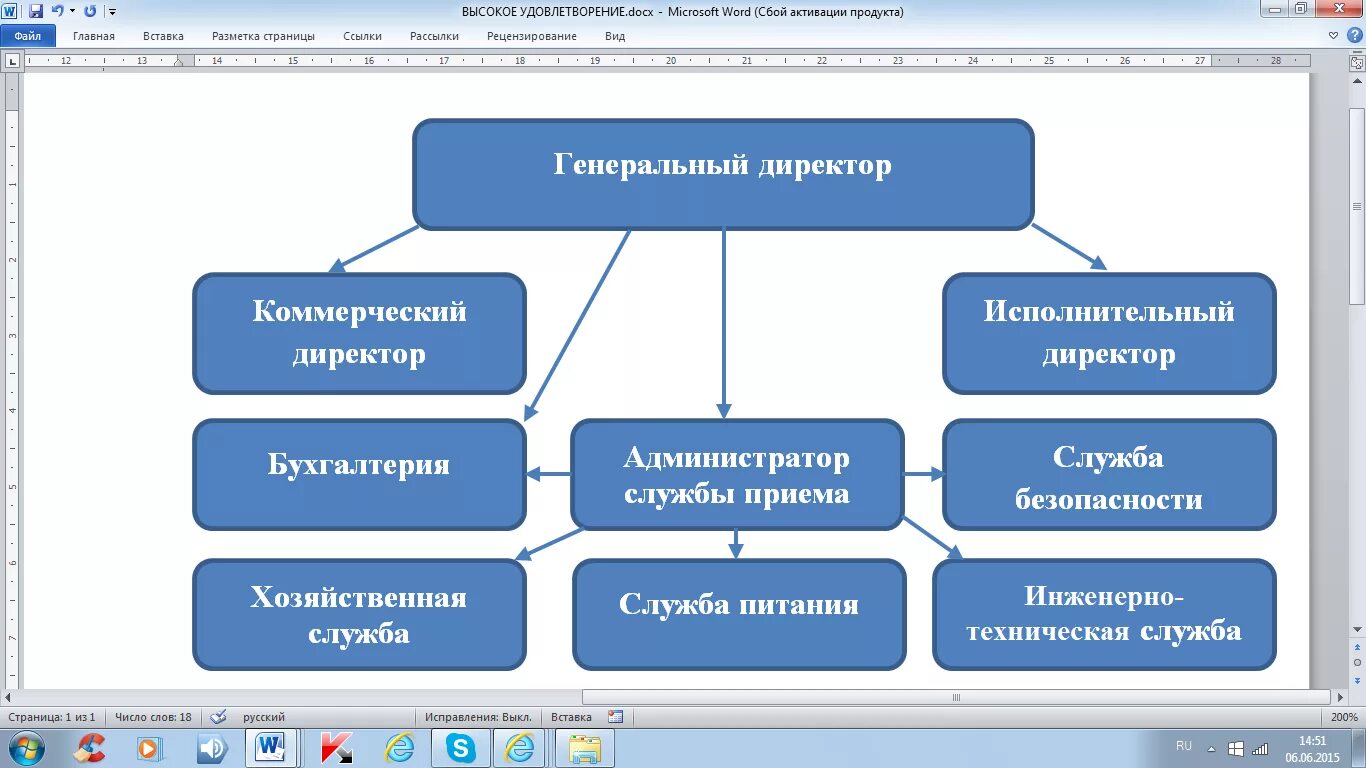Image resolution: width=1366 pixels, height=768 pixels.
Task: Open Windows Explorer folder in taskbar
Action: 584,748
